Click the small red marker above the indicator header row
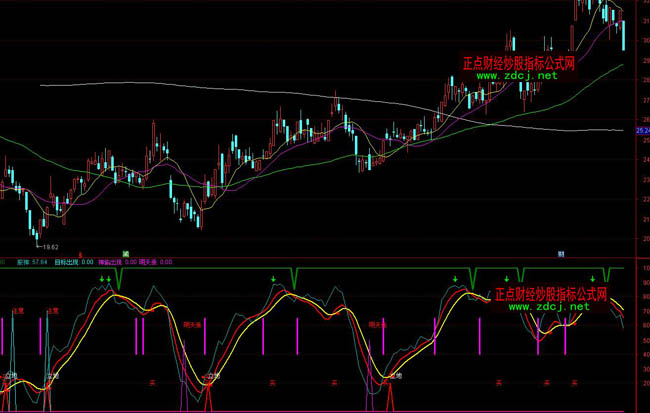This screenshot has width=650, height=413. click(x=66, y=252)
